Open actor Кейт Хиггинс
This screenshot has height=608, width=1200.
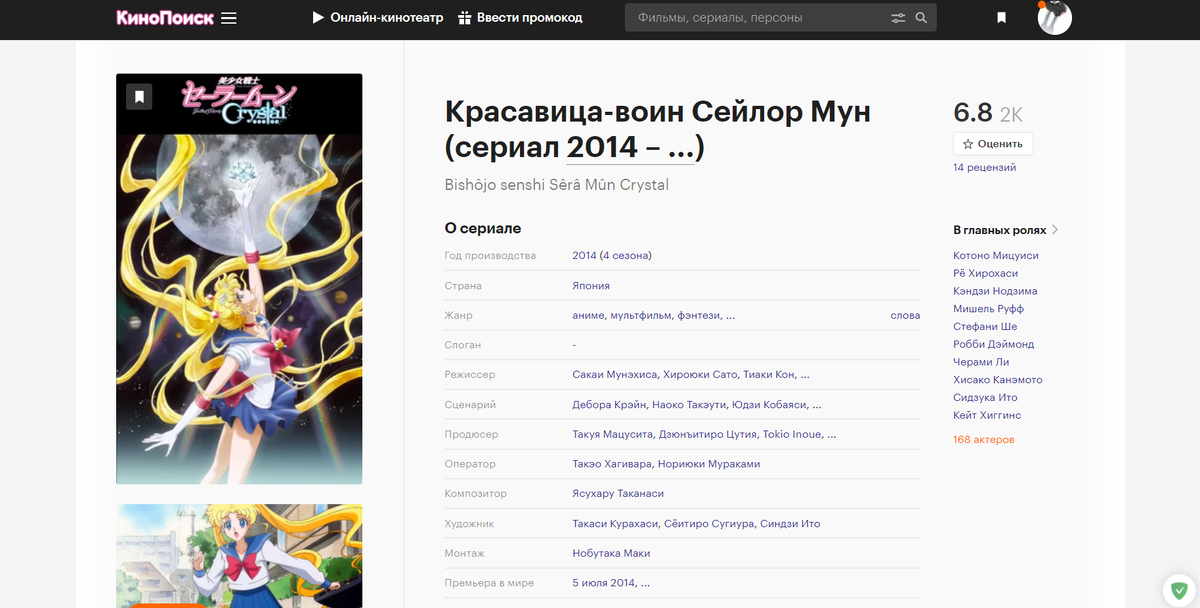(x=987, y=415)
